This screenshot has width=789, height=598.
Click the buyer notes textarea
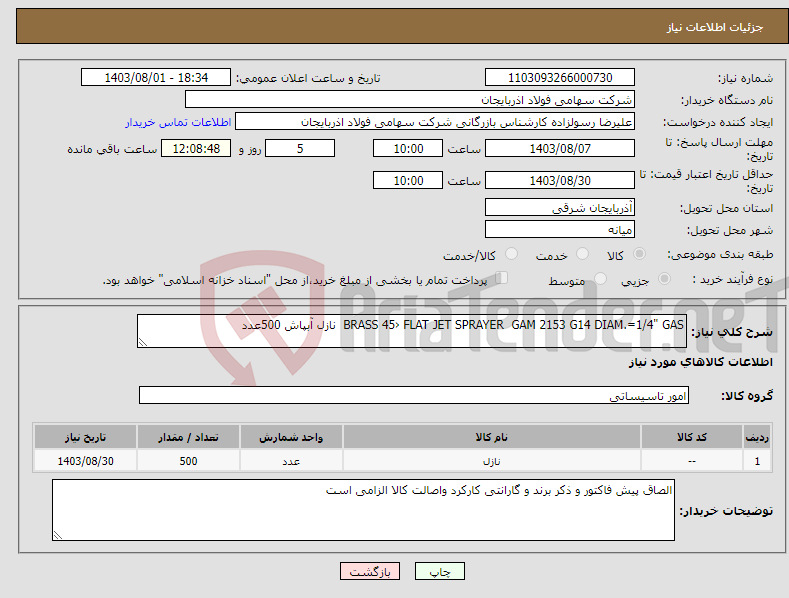363,510
